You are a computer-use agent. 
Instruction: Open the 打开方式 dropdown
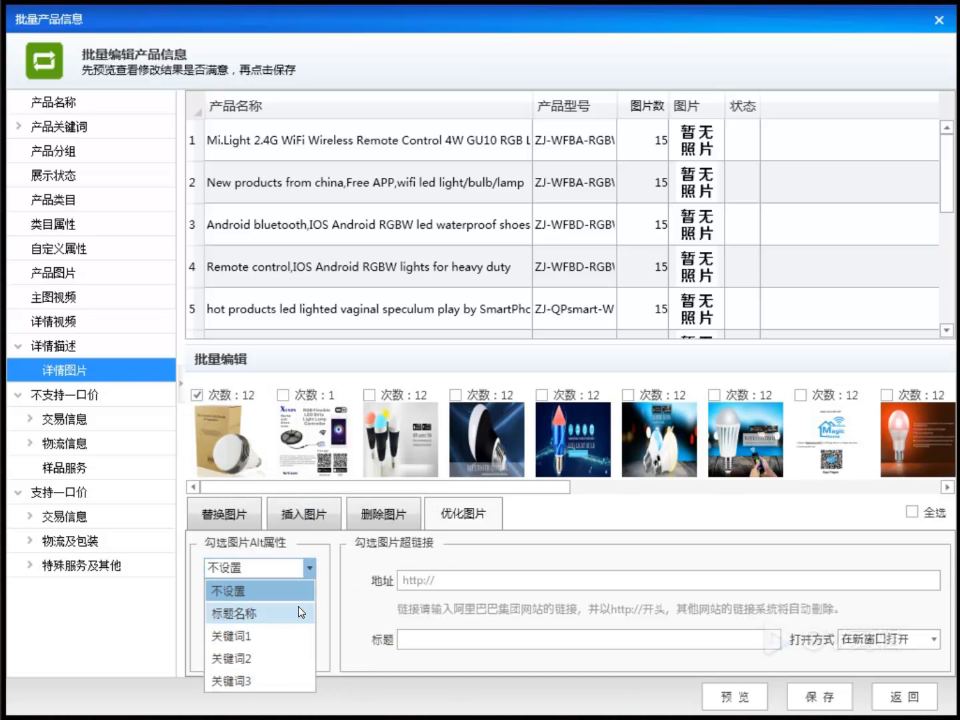[888, 639]
